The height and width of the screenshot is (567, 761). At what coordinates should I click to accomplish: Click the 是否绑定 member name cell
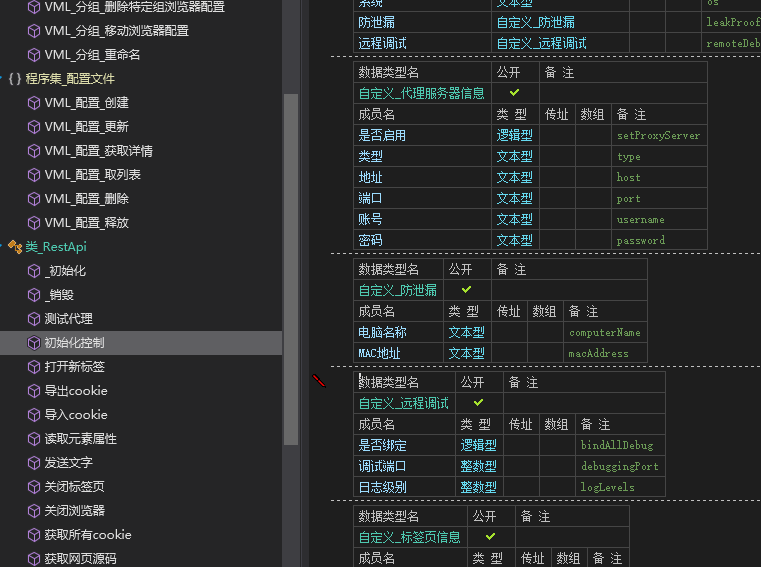coord(404,445)
